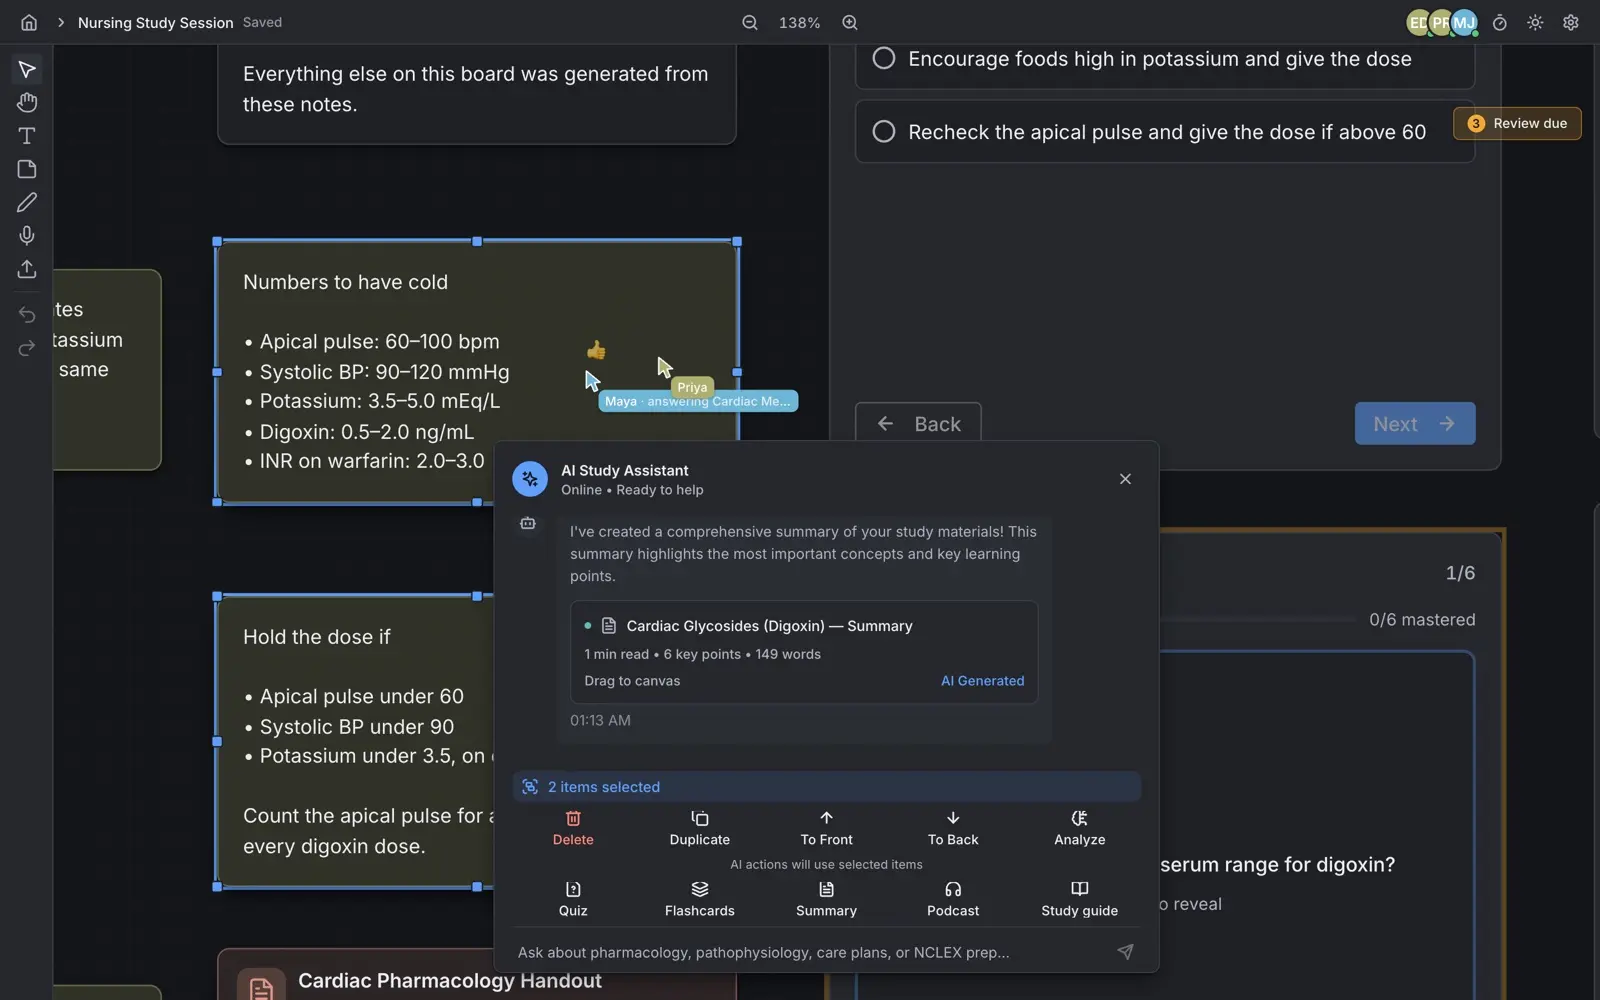Select the text tool
Viewport: 1600px width, 1000px height.
[27, 135]
